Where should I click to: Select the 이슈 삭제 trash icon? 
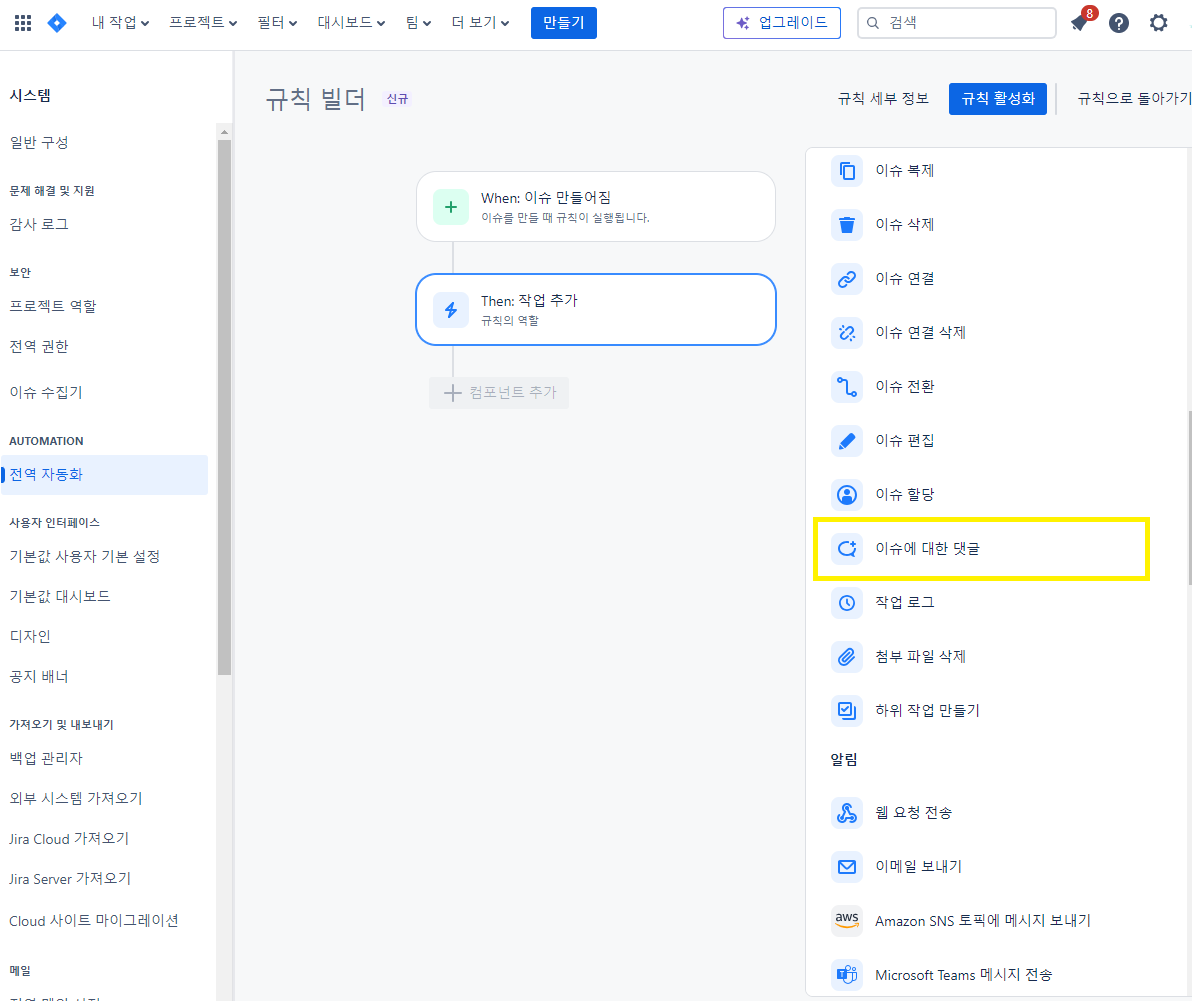pyautogui.click(x=847, y=225)
